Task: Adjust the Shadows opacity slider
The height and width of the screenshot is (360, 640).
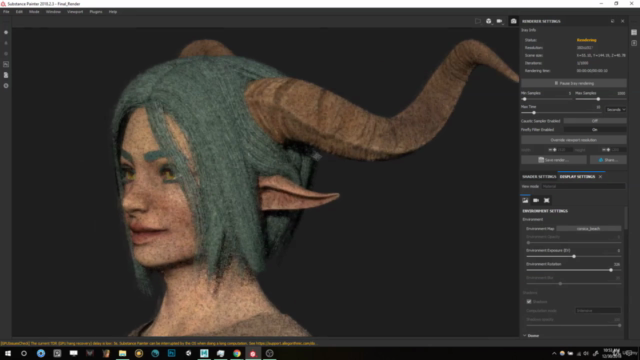Action: pos(573,325)
